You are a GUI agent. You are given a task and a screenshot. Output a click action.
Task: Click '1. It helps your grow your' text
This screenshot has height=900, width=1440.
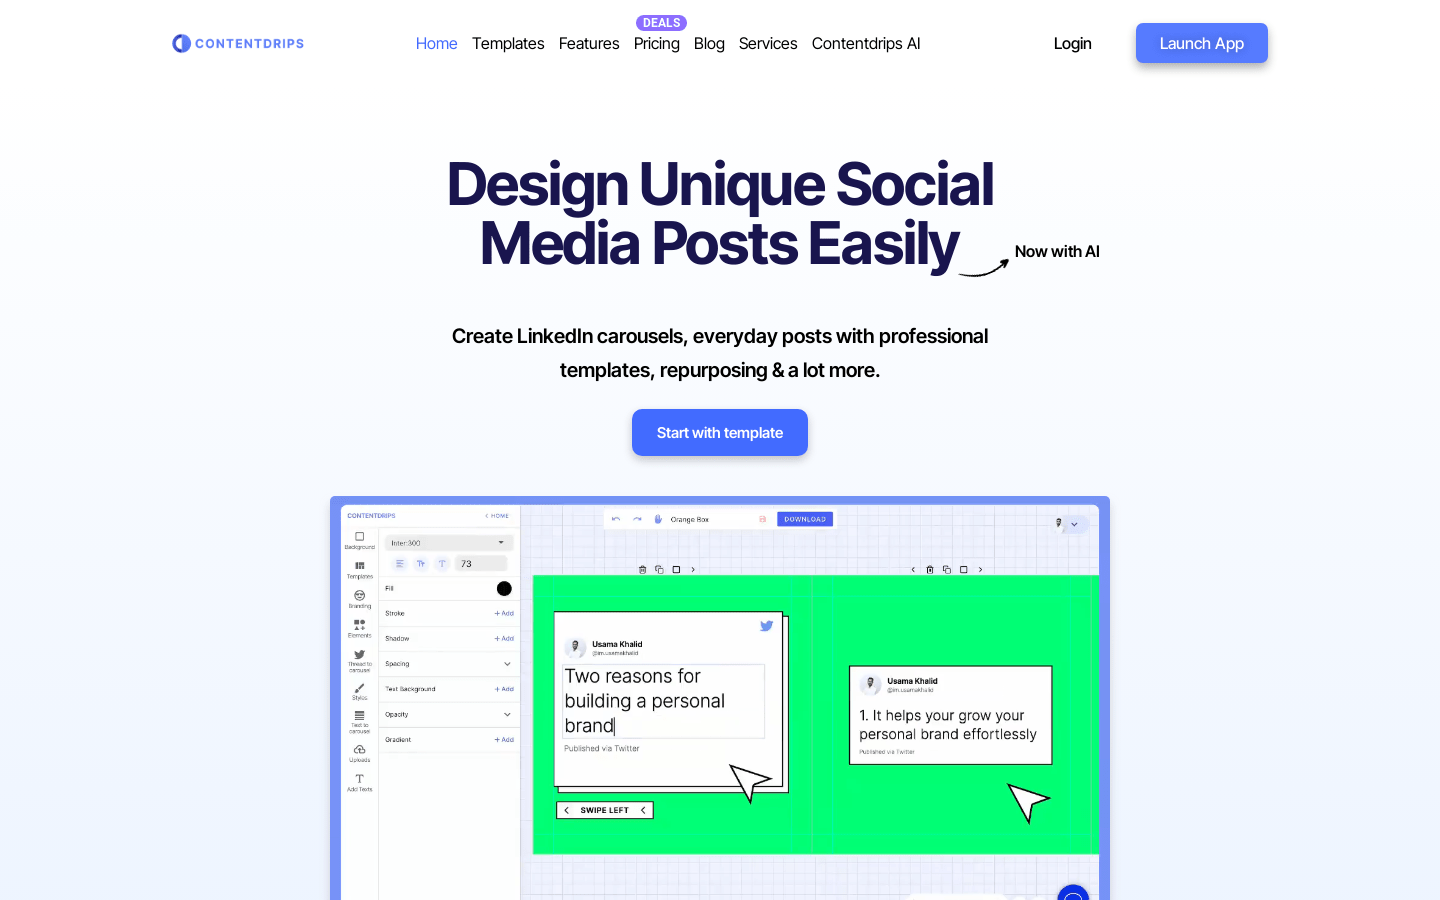click(942, 716)
